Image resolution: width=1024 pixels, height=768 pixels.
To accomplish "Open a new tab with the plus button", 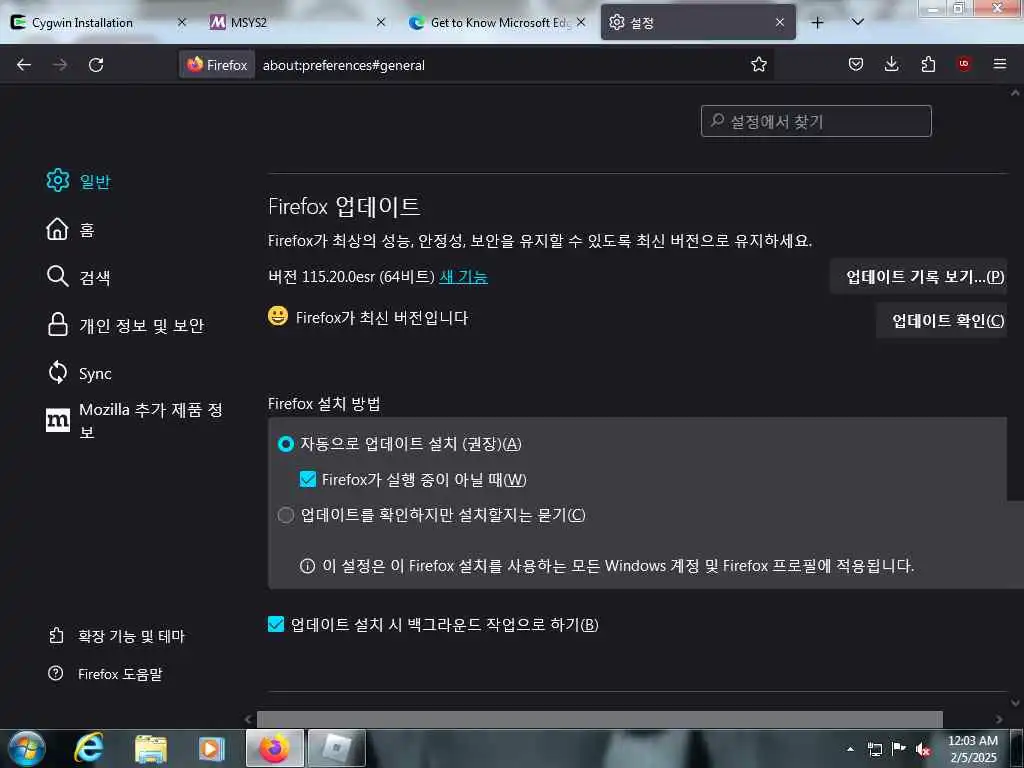I will coord(817,22).
